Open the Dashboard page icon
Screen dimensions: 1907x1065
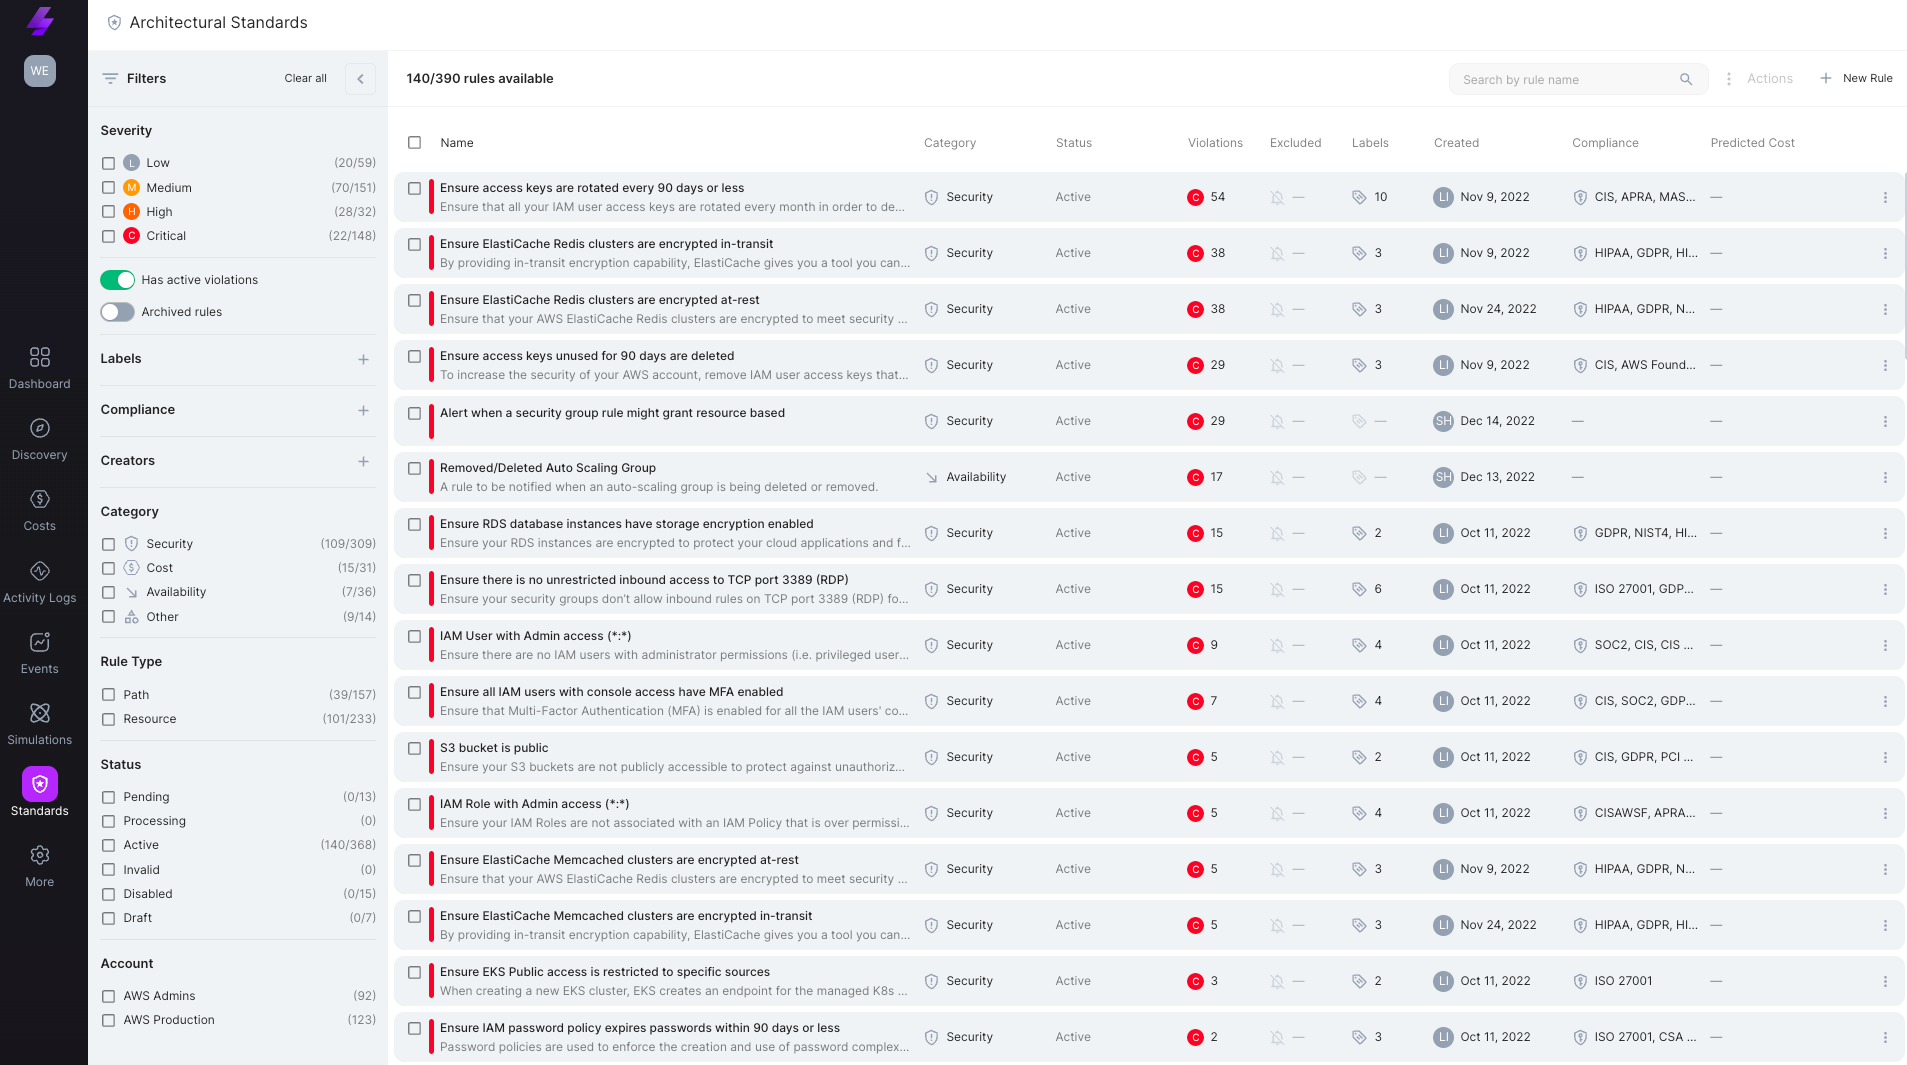point(40,357)
